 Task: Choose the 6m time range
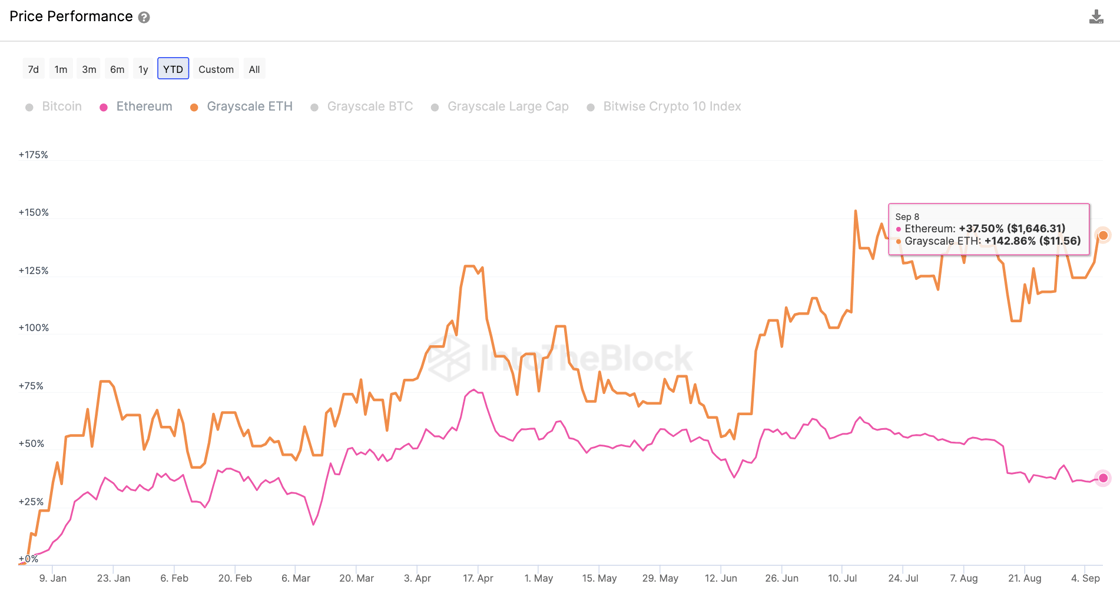tap(117, 69)
